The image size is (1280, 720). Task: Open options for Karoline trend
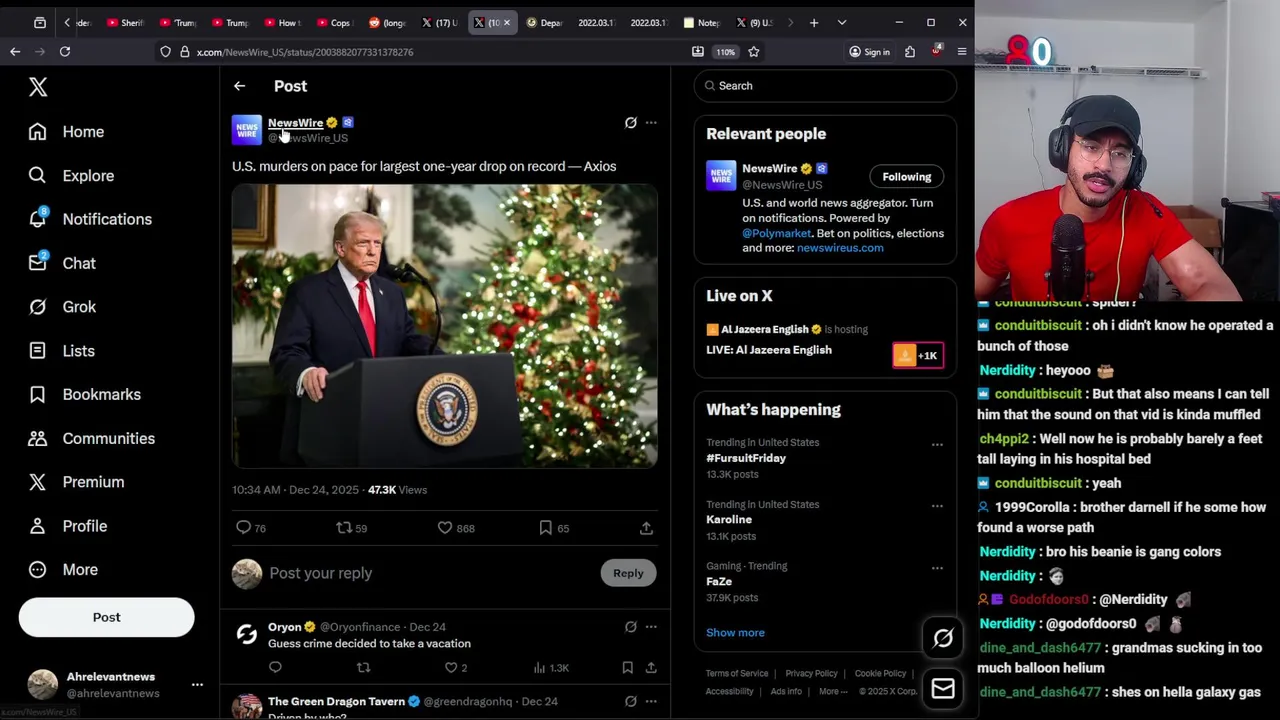click(937, 506)
